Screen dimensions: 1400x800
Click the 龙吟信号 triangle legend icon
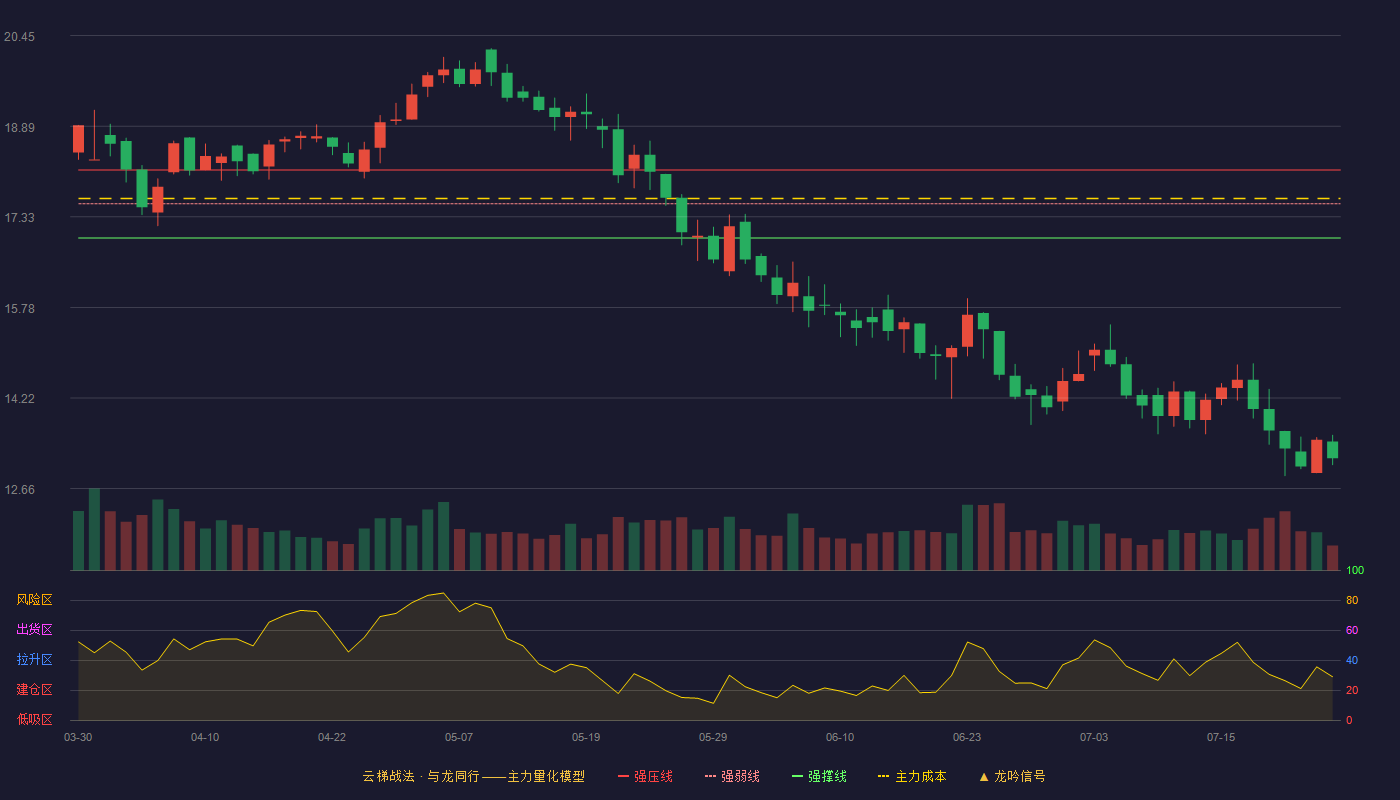click(x=984, y=776)
